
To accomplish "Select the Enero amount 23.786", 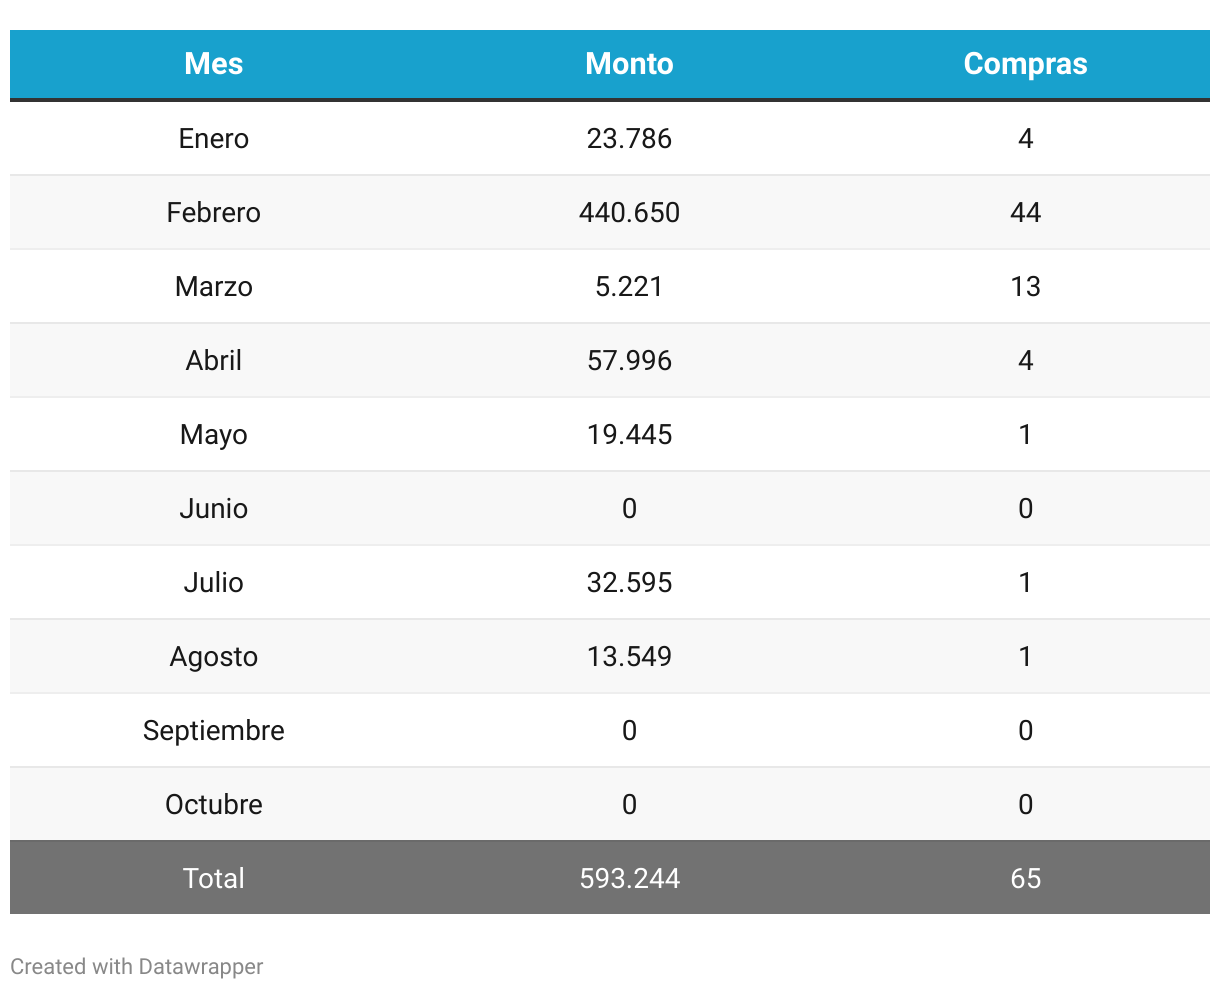I will [629, 138].
